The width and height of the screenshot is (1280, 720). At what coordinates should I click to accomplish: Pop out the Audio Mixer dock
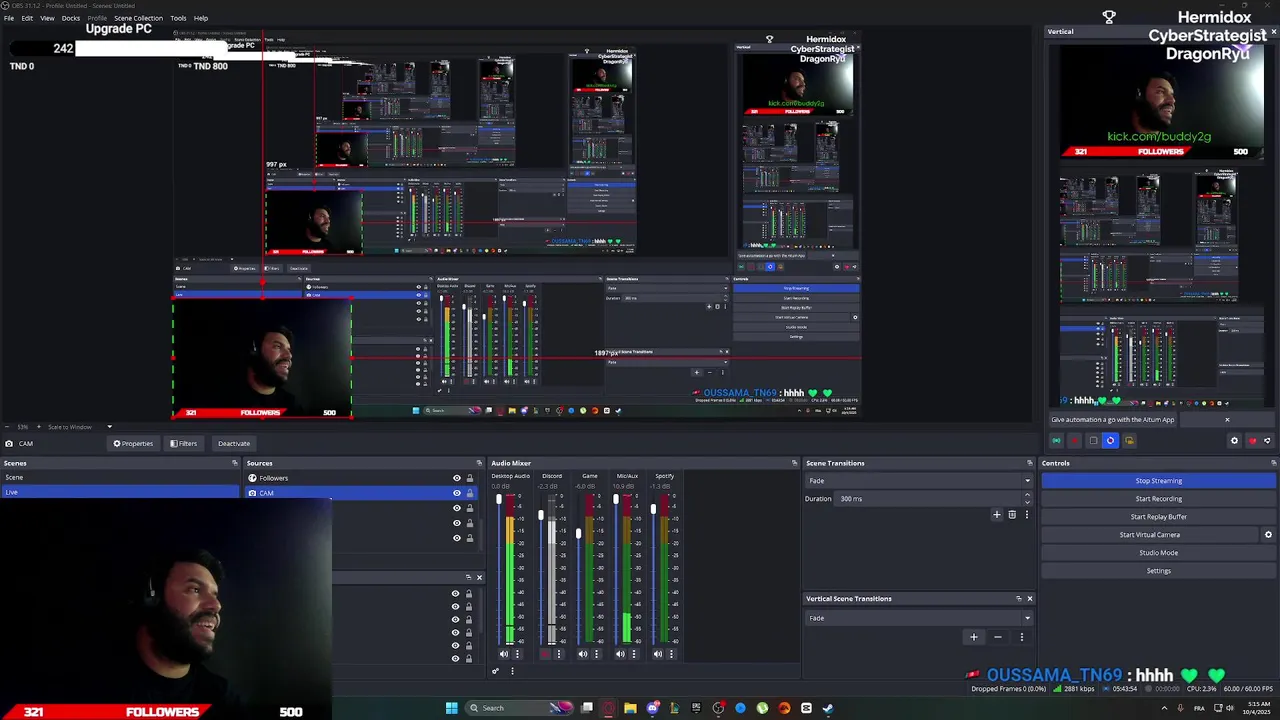795,463
